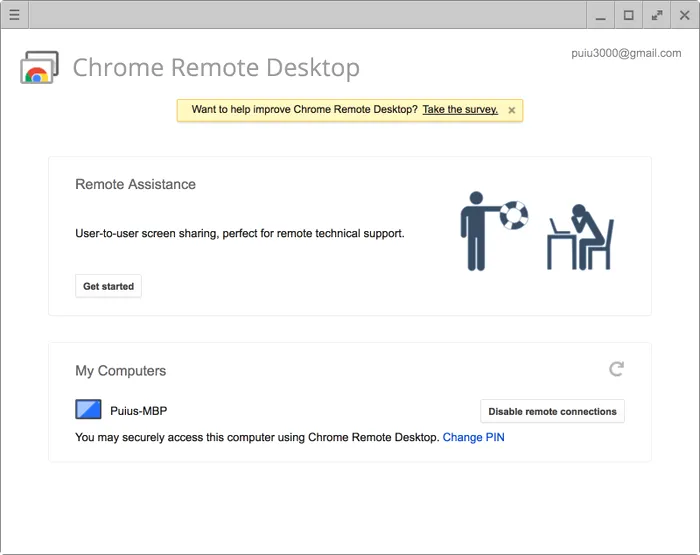
Task: Toggle the fullscreen arrows button in title bar
Action: coord(657,15)
